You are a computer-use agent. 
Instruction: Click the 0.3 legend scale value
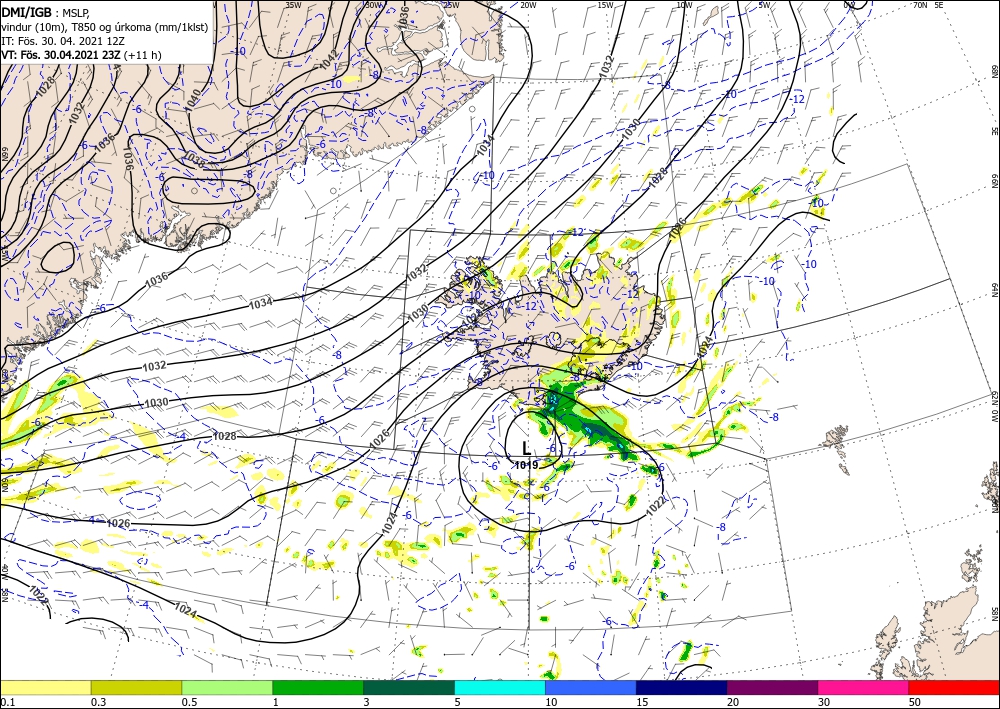(x=97, y=702)
